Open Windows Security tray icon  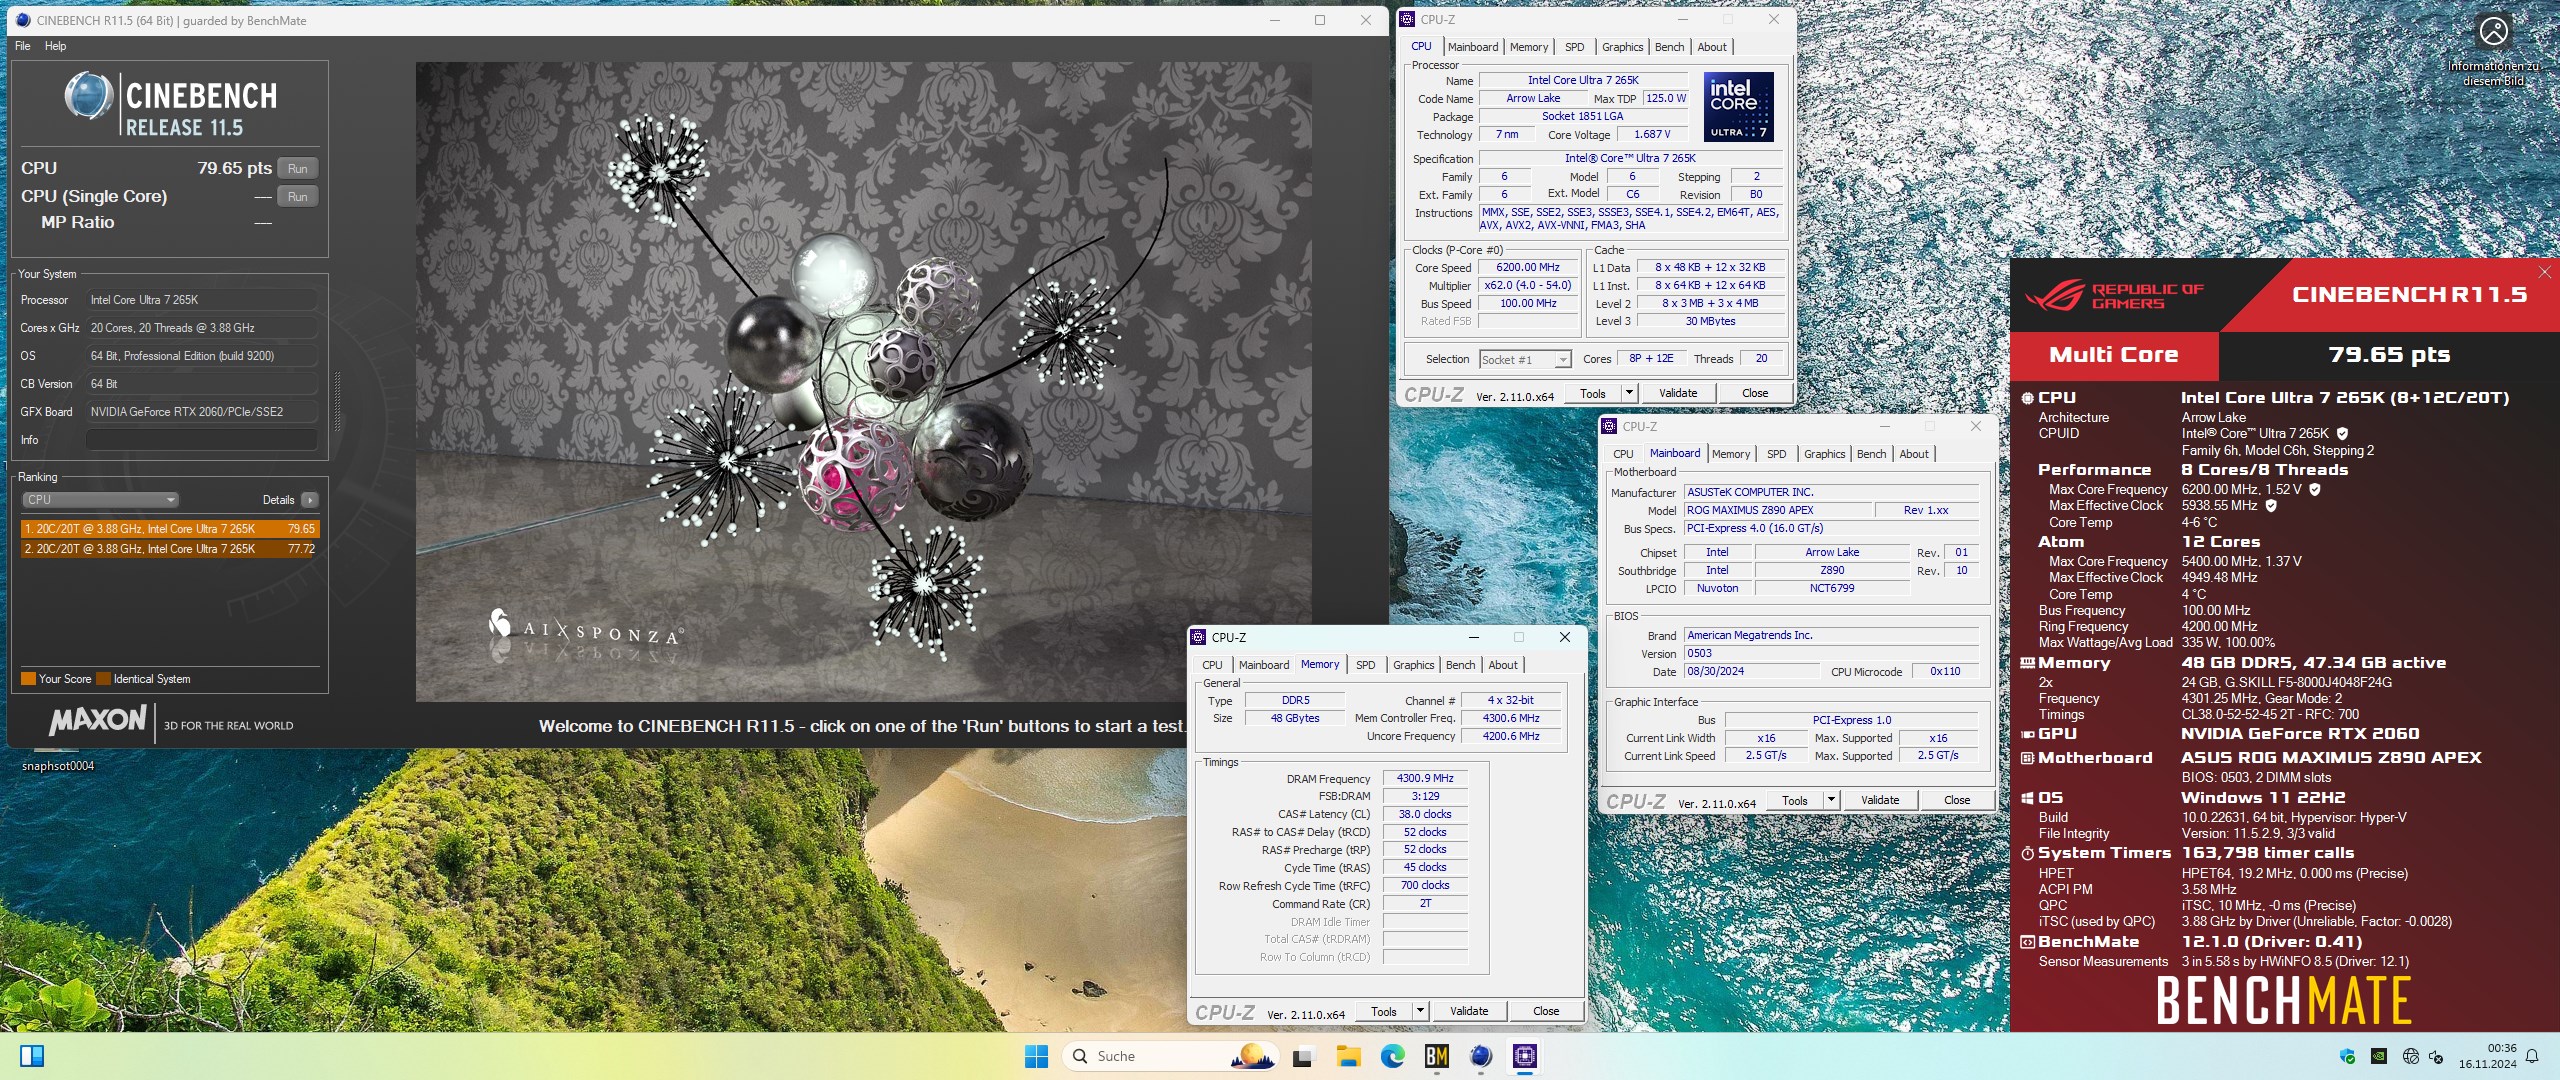coord(2348,1056)
